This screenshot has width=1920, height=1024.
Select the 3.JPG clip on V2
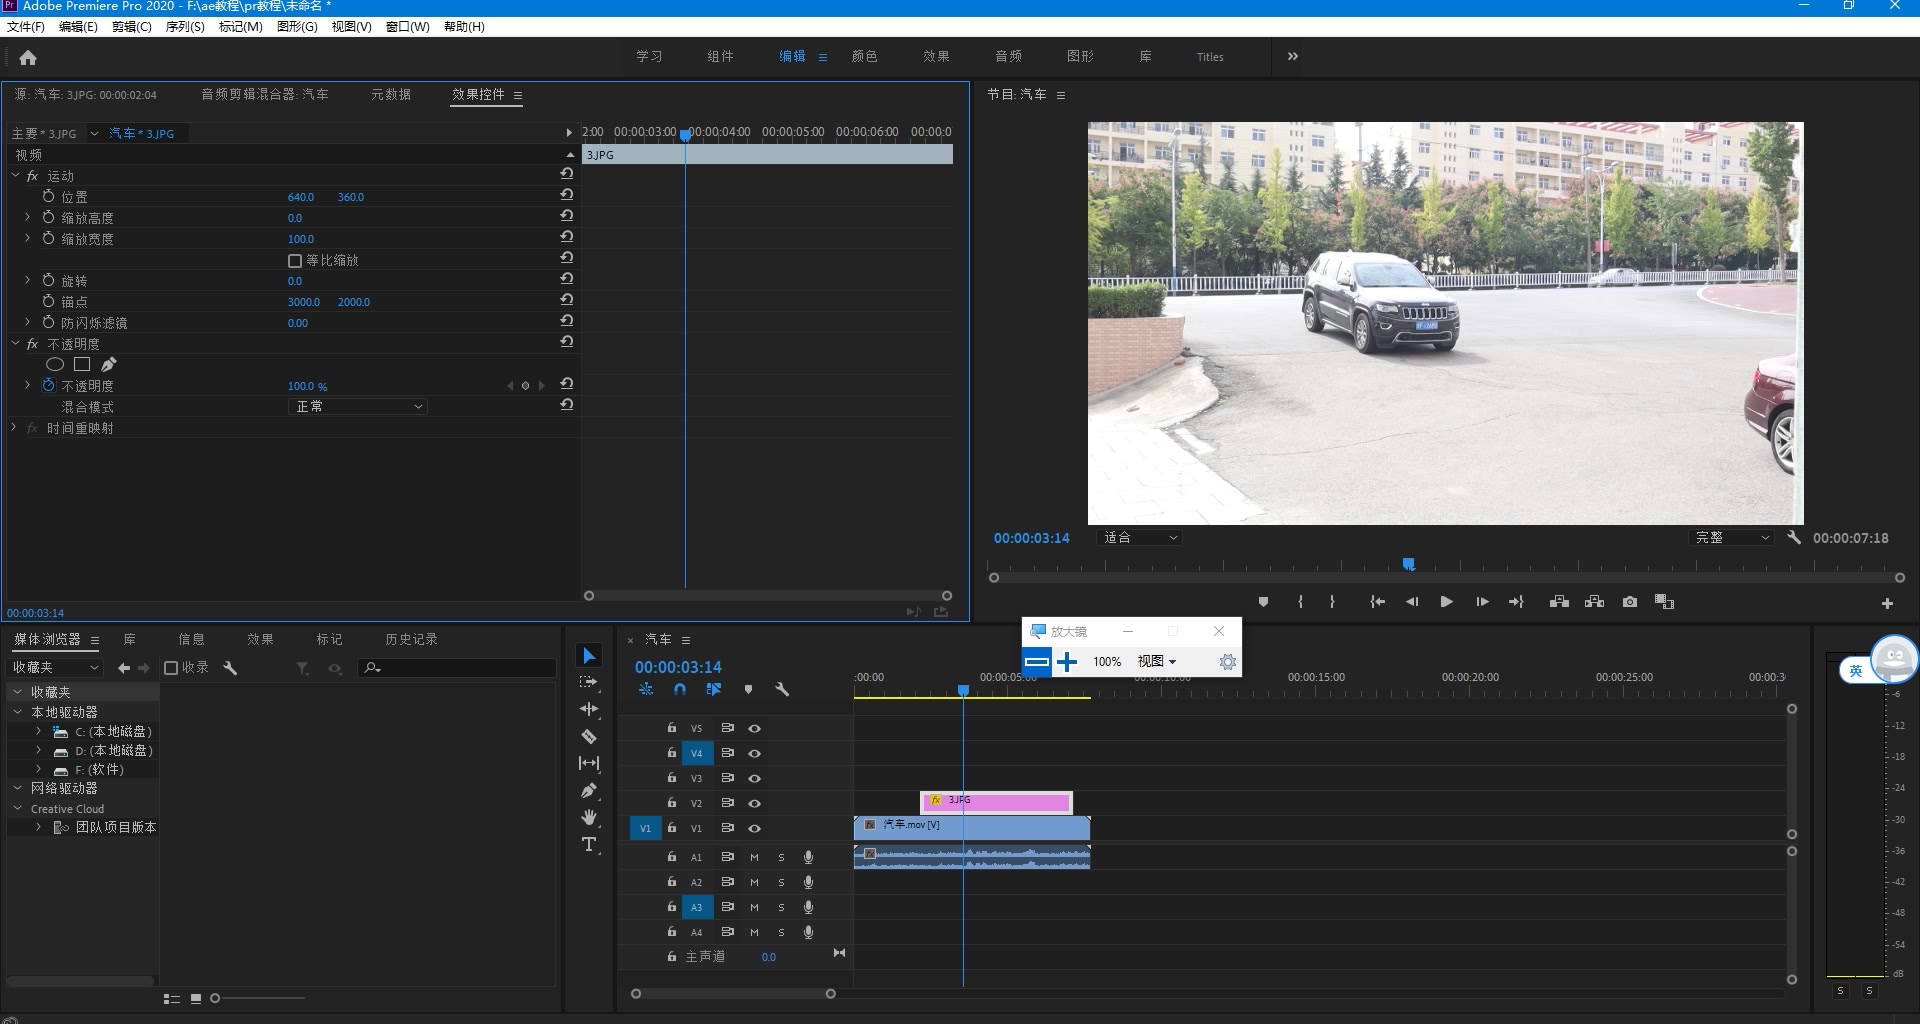[996, 801]
